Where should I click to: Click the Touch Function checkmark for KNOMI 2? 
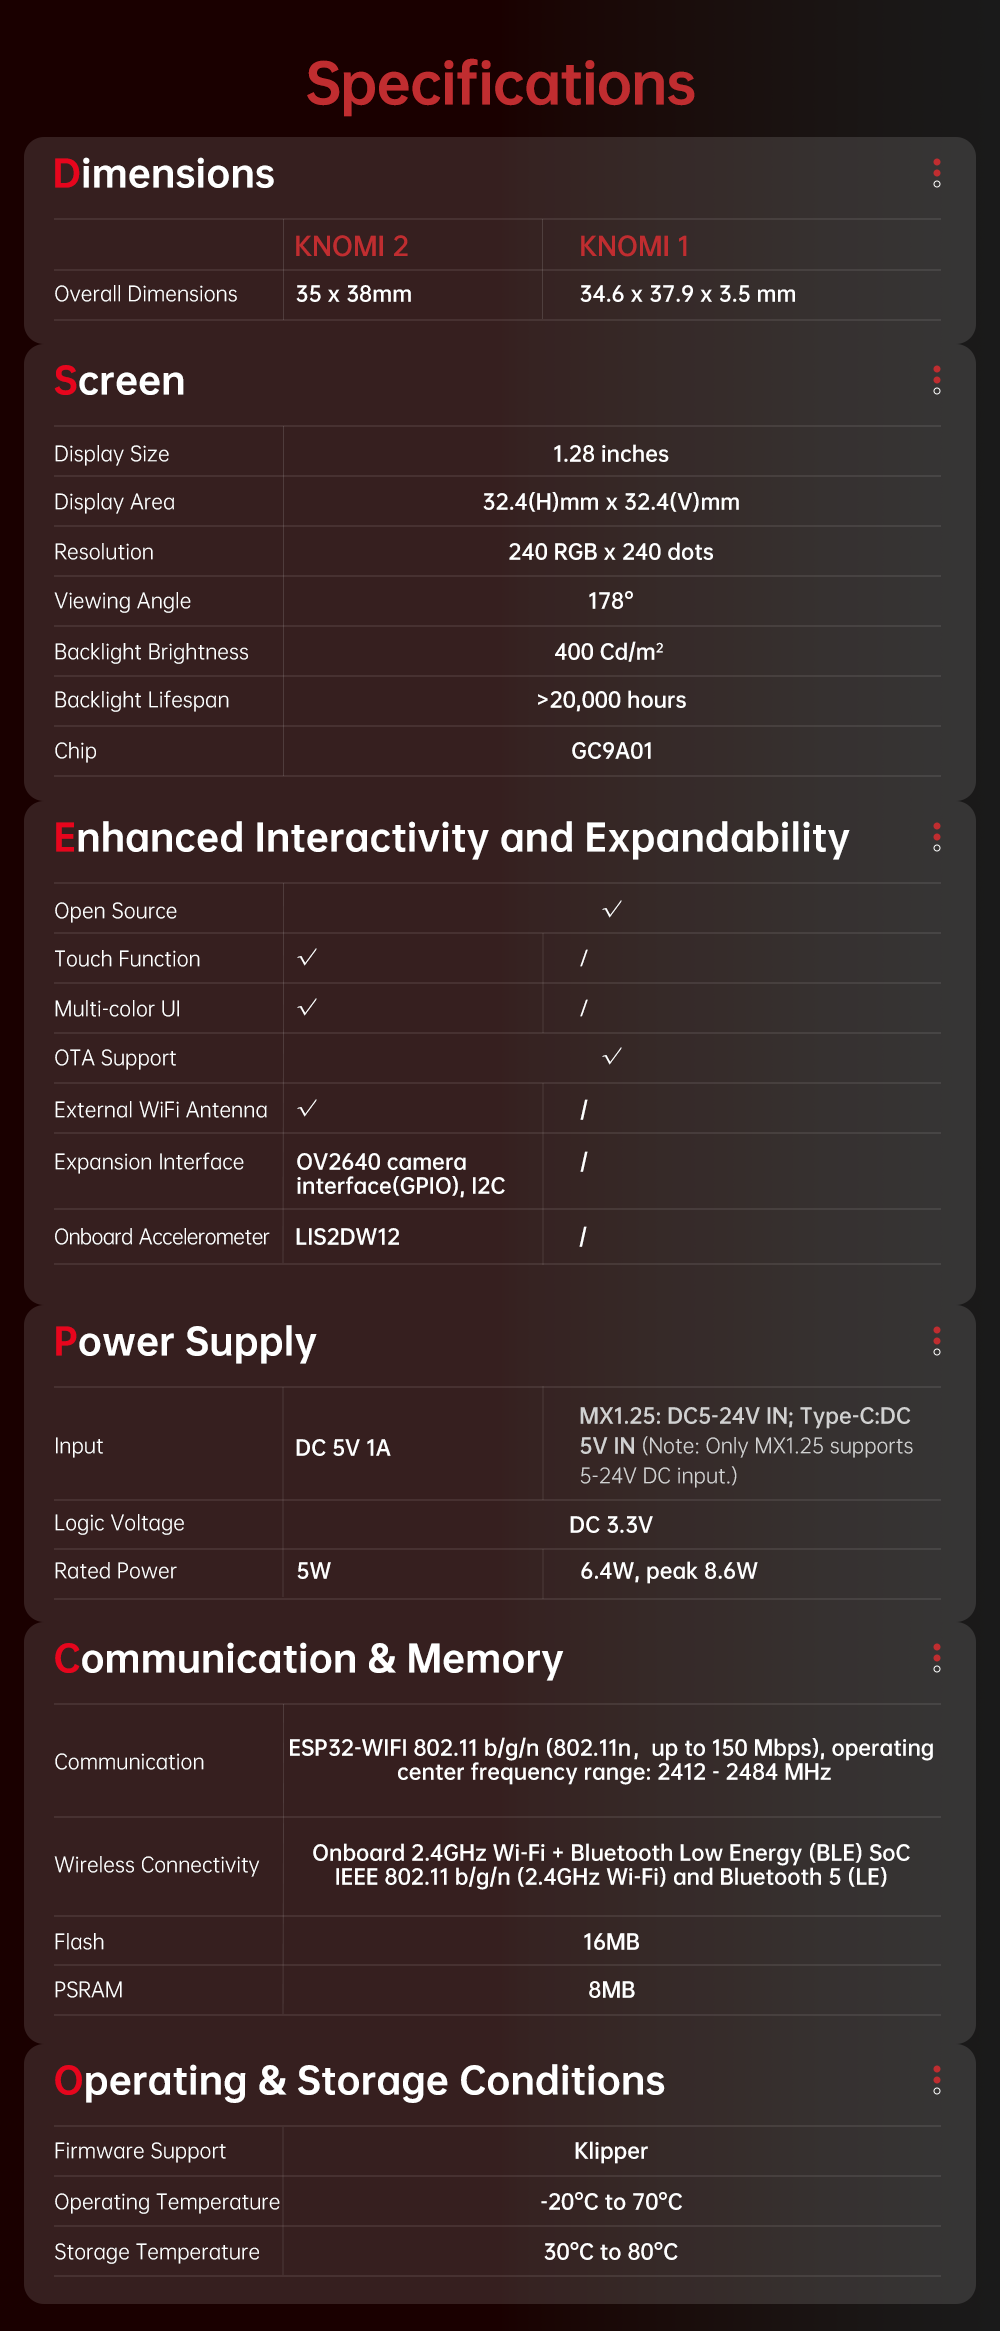[x=307, y=957]
